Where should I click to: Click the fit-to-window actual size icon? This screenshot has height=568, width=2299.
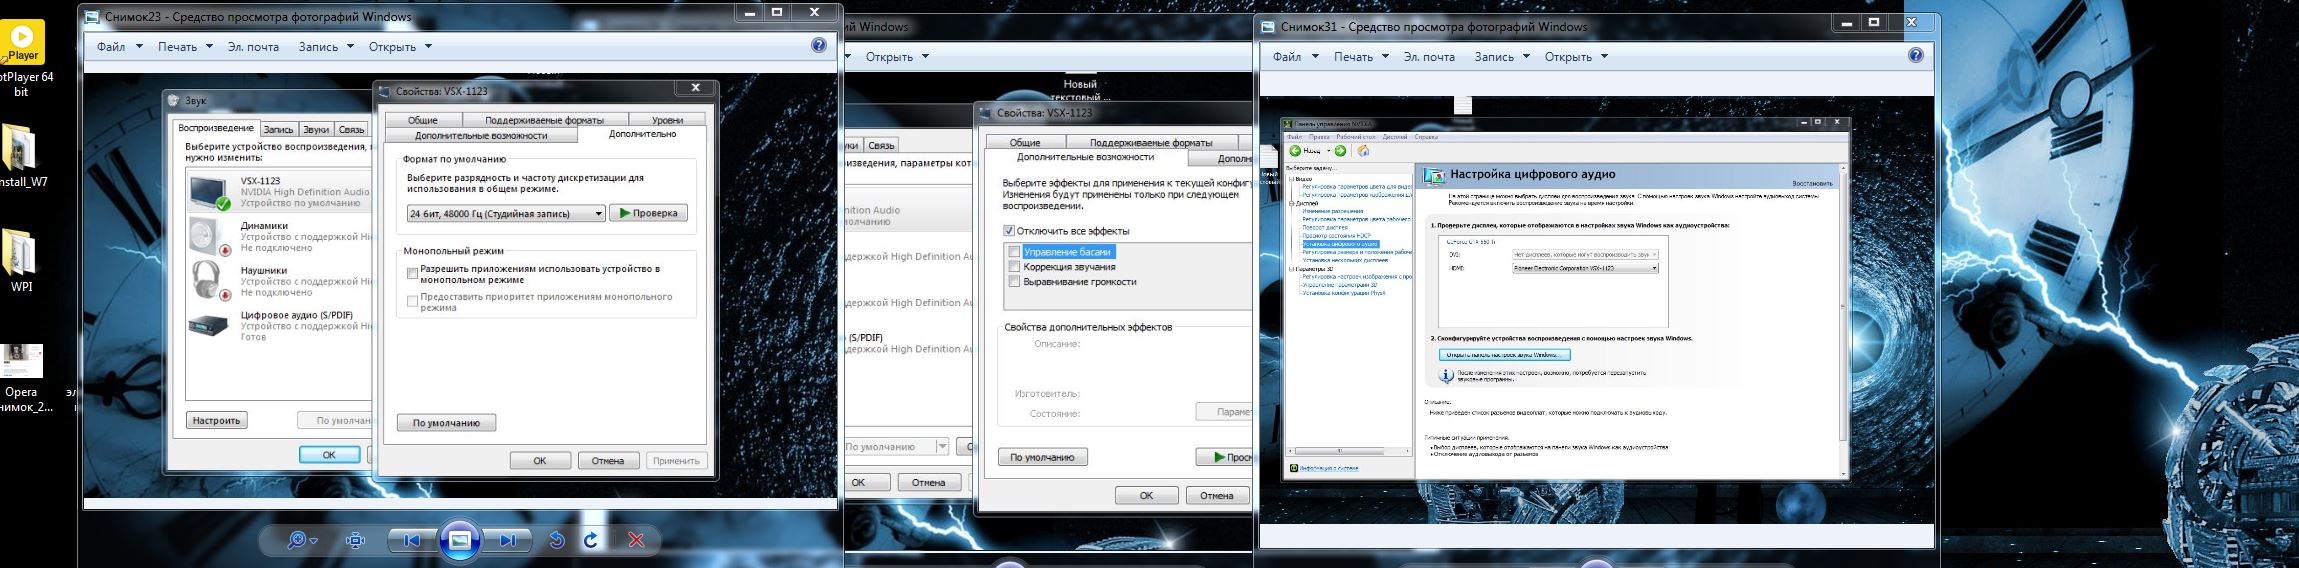(x=355, y=540)
